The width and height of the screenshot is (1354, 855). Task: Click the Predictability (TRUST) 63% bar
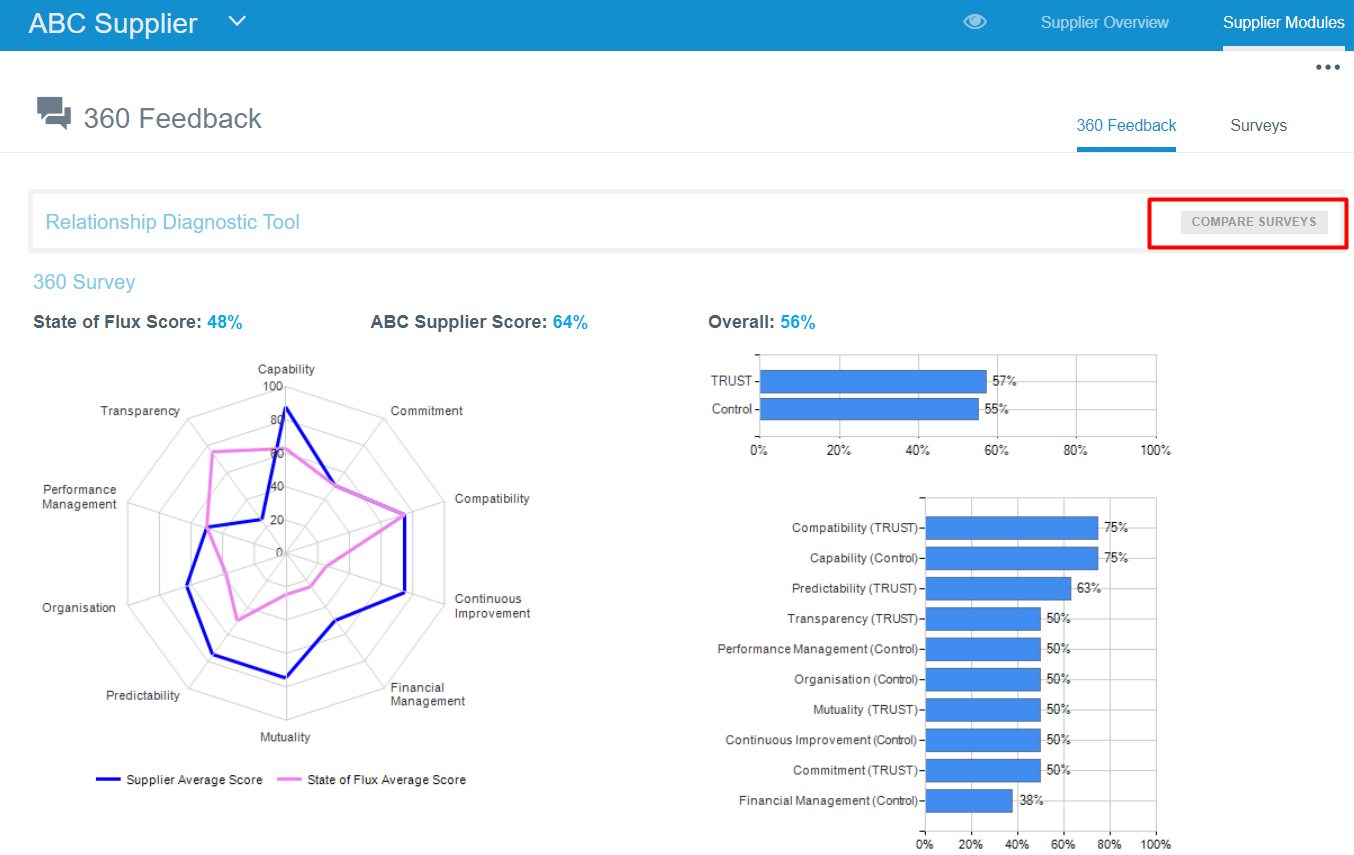pos(998,588)
